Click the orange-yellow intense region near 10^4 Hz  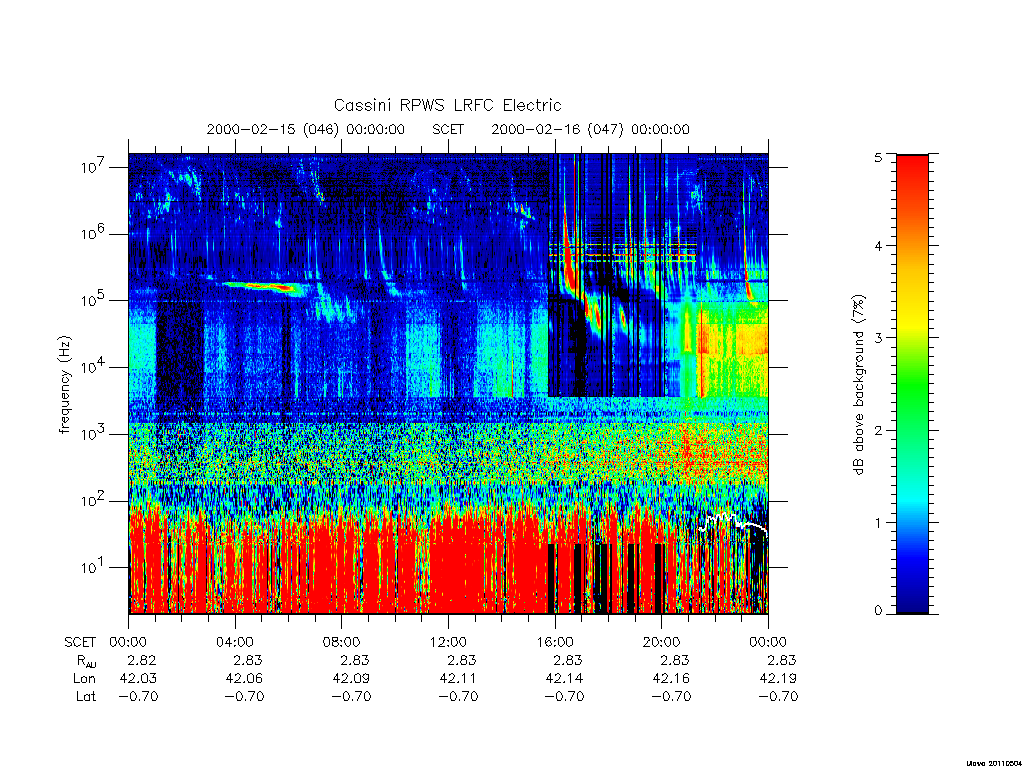click(x=731, y=338)
